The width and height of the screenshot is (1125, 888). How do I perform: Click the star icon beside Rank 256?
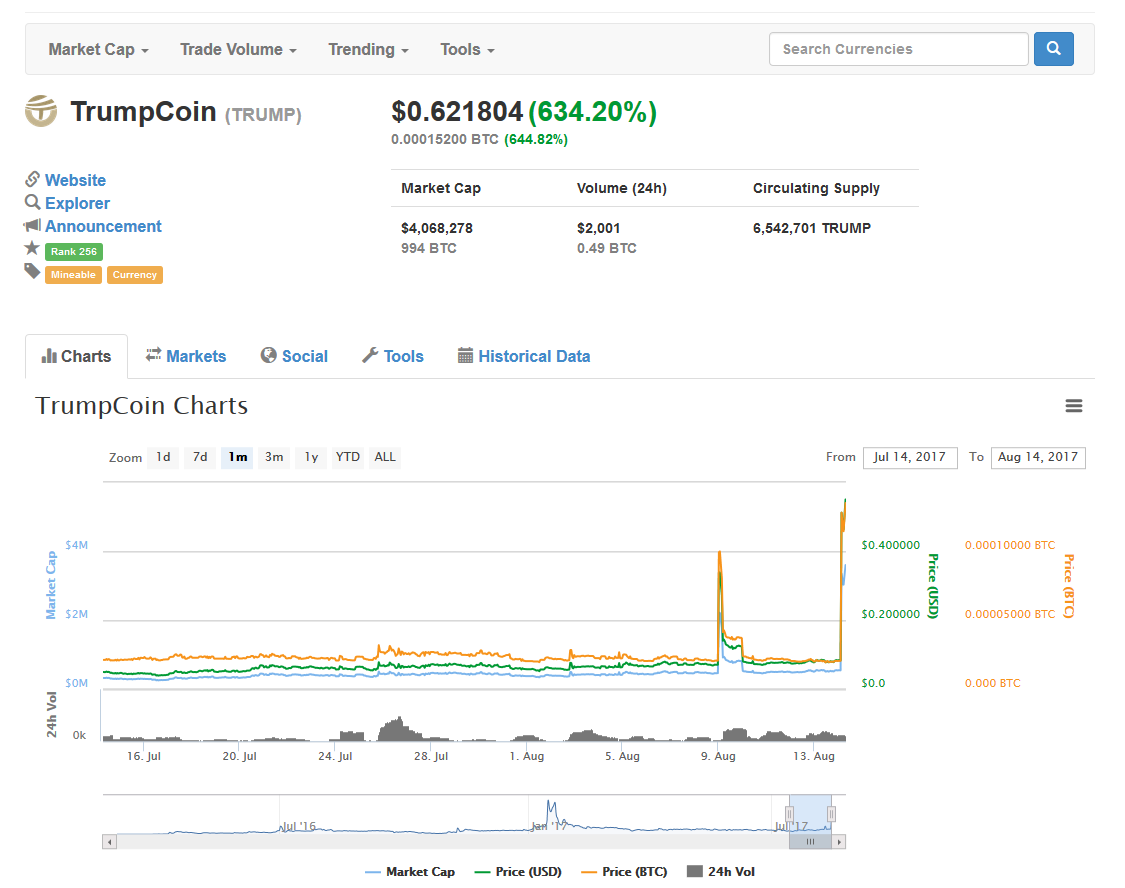[x=32, y=248]
